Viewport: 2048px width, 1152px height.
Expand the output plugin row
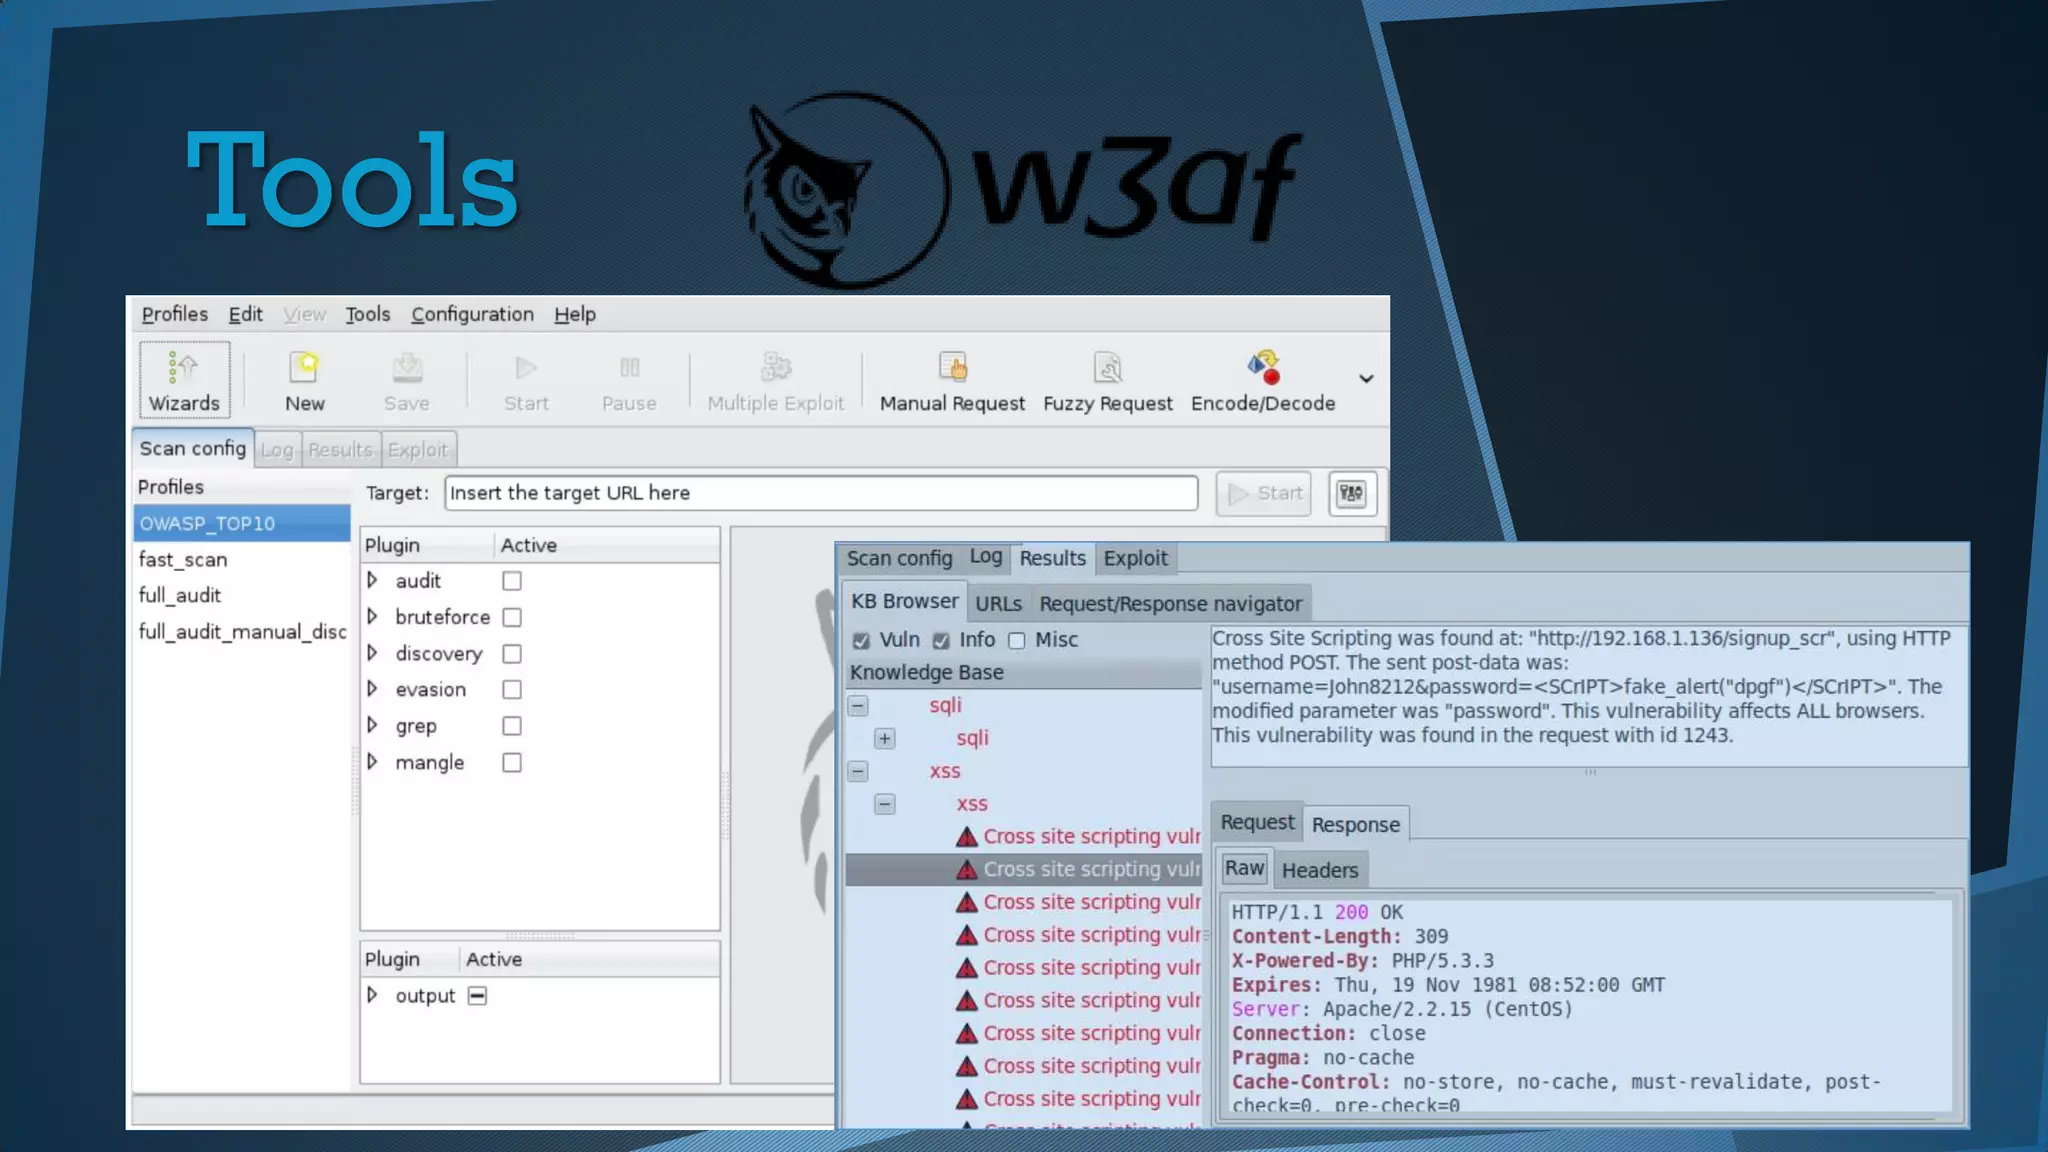point(372,995)
